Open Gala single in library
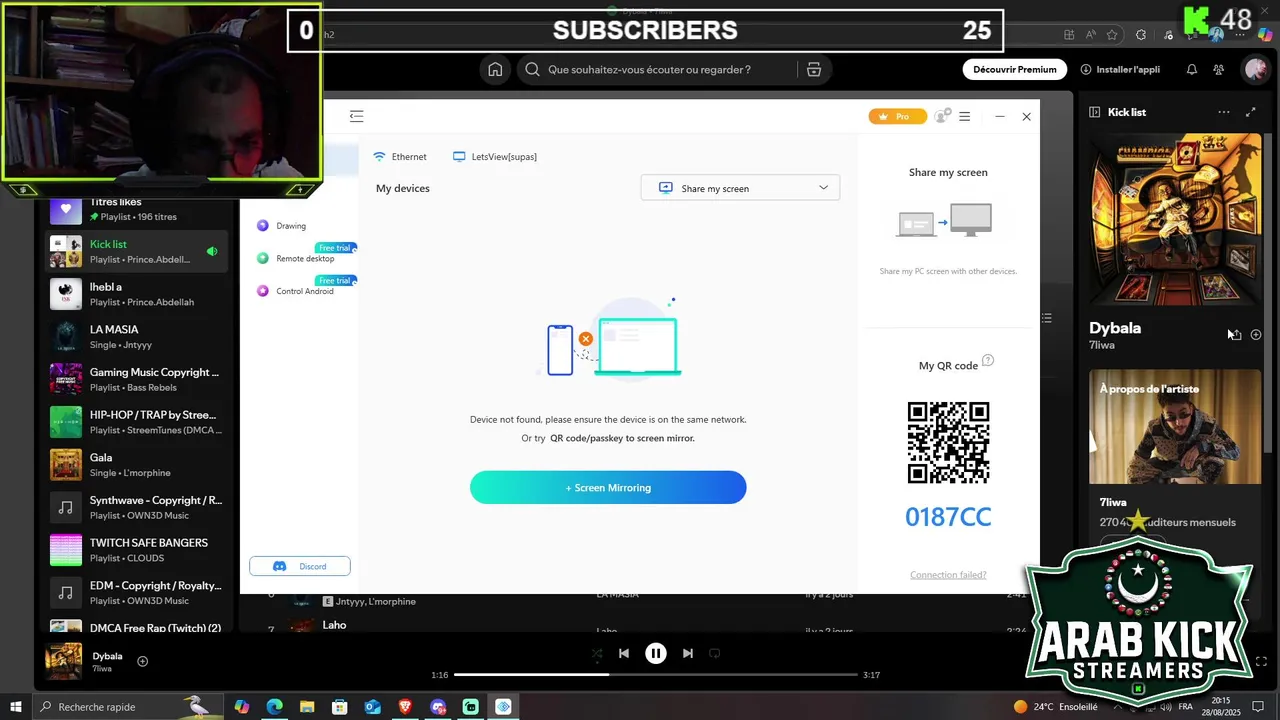 pyautogui.click(x=136, y=465)
